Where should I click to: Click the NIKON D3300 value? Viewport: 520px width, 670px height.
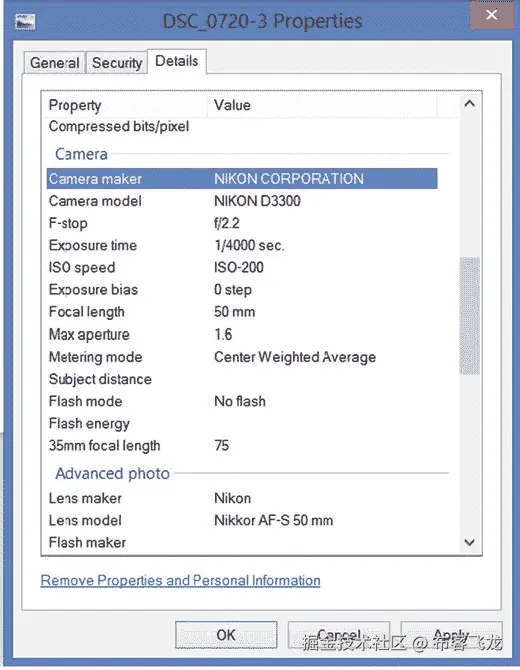coord(257,201)
